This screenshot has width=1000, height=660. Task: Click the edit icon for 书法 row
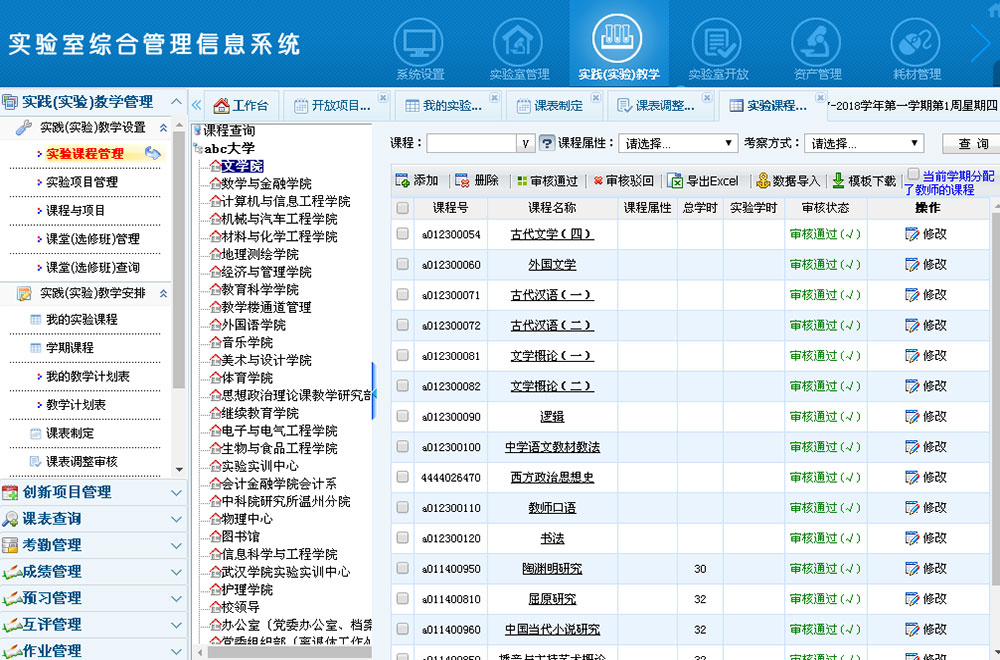(912, 538)
